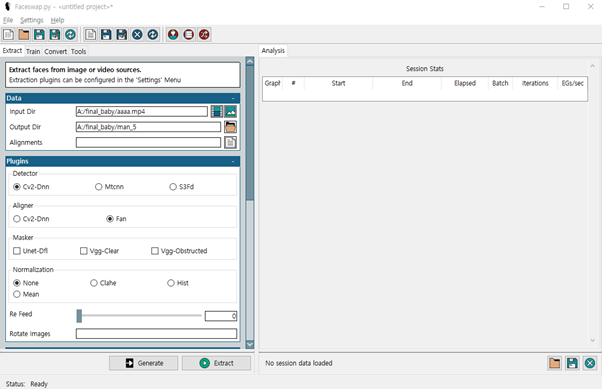Select Cv2-Dnn aligner
Viewport: 602px width, 389px height.
coord(31,219)
